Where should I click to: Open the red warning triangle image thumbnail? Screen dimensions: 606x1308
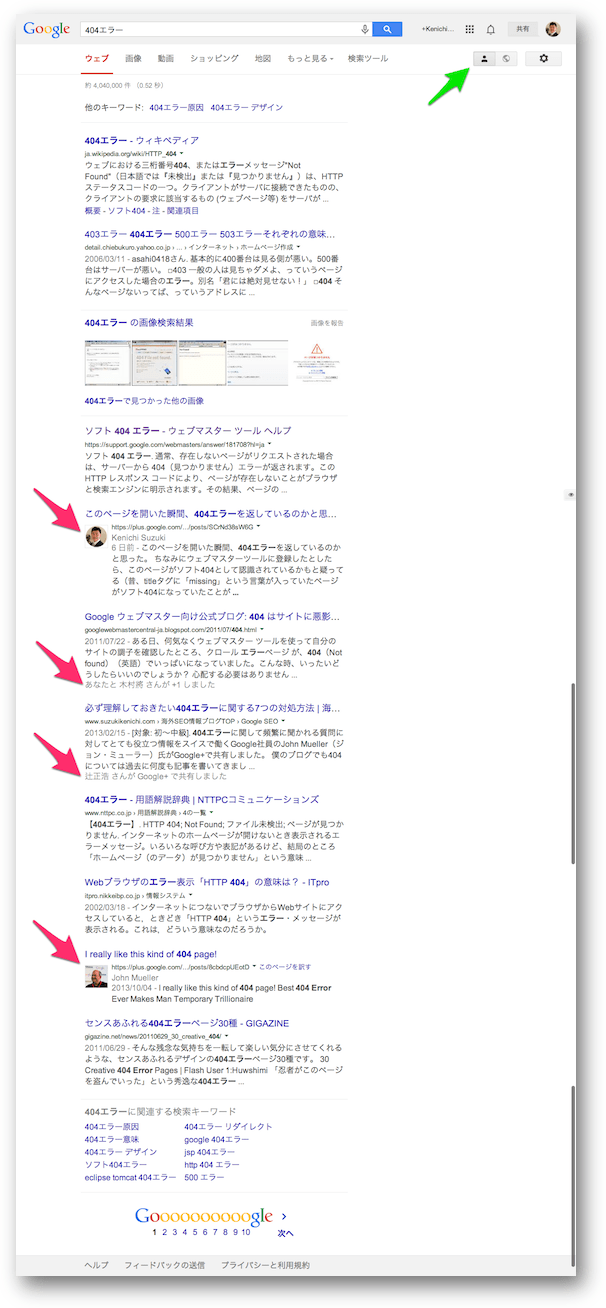tap(317, 362)
